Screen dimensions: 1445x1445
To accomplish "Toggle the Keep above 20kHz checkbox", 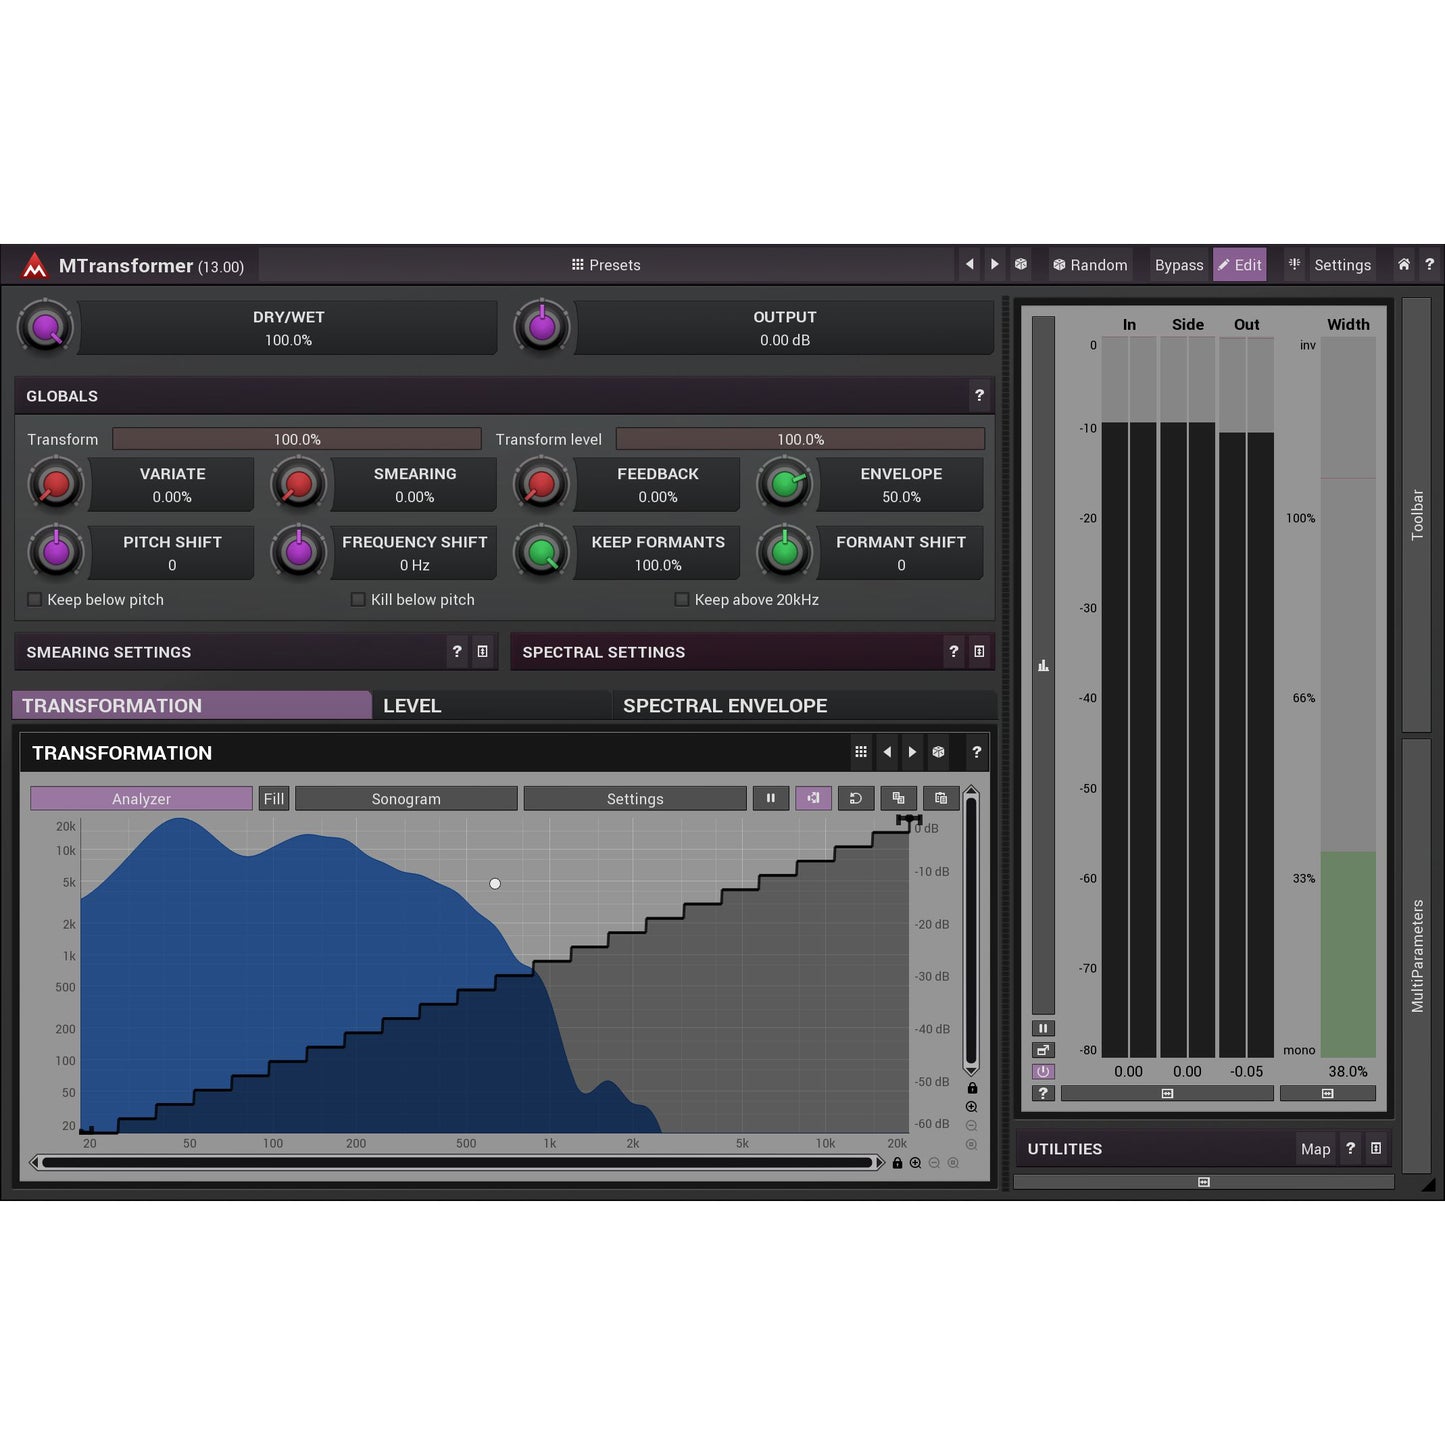I will [681, 599].
